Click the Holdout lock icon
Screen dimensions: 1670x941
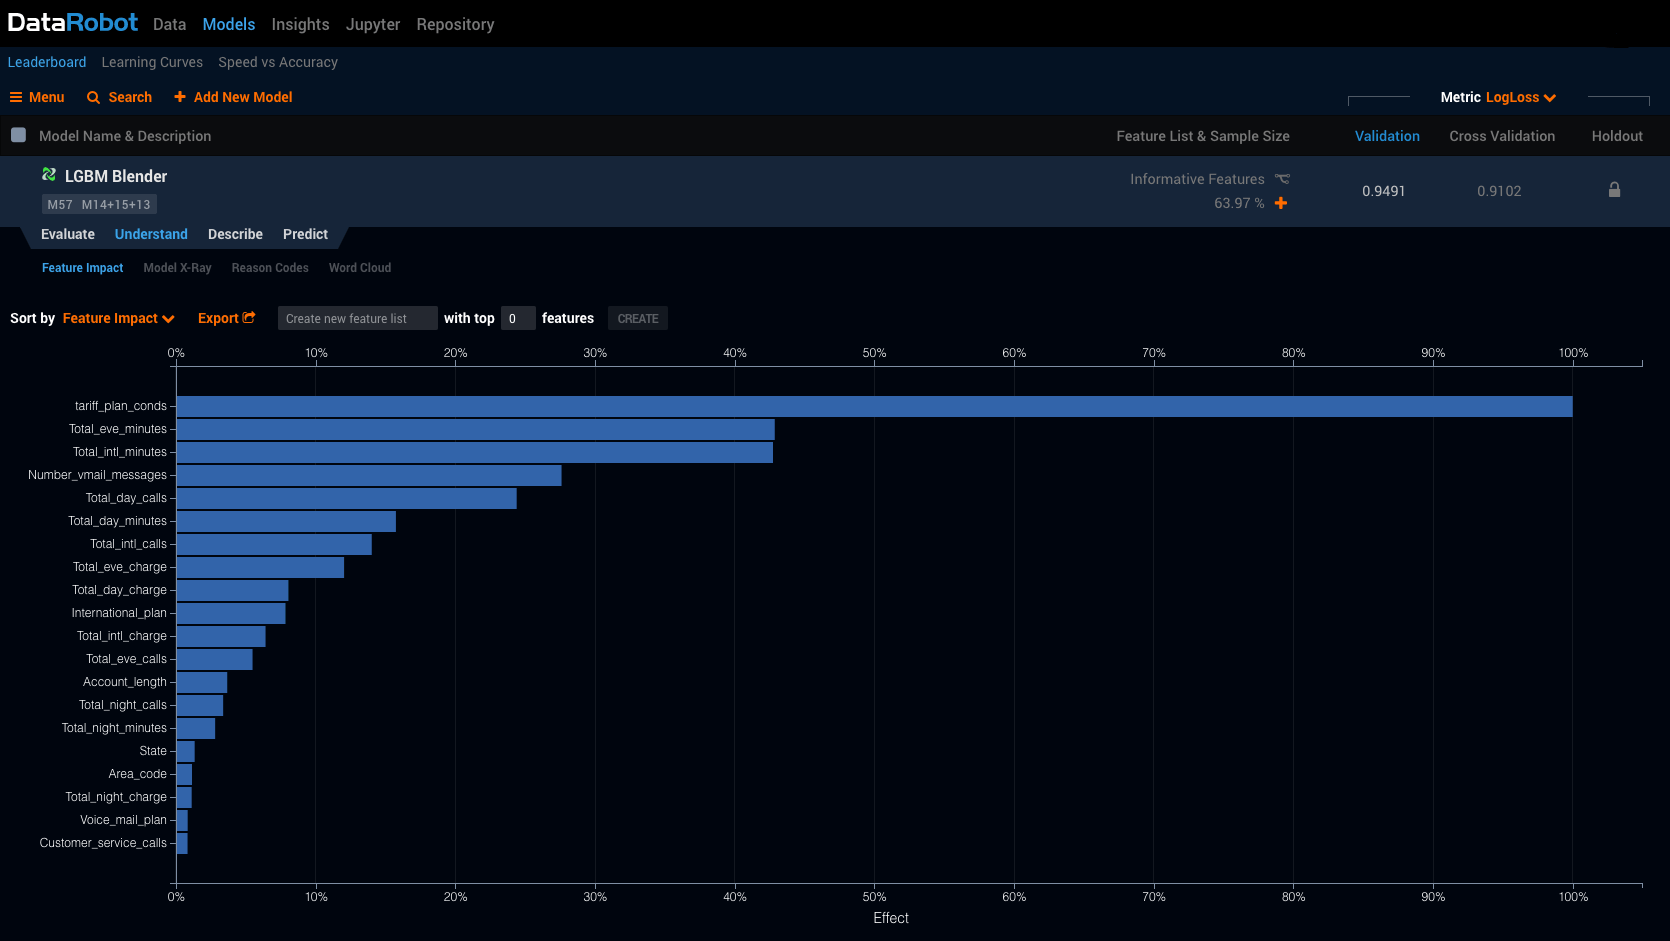click(1614, 190)
